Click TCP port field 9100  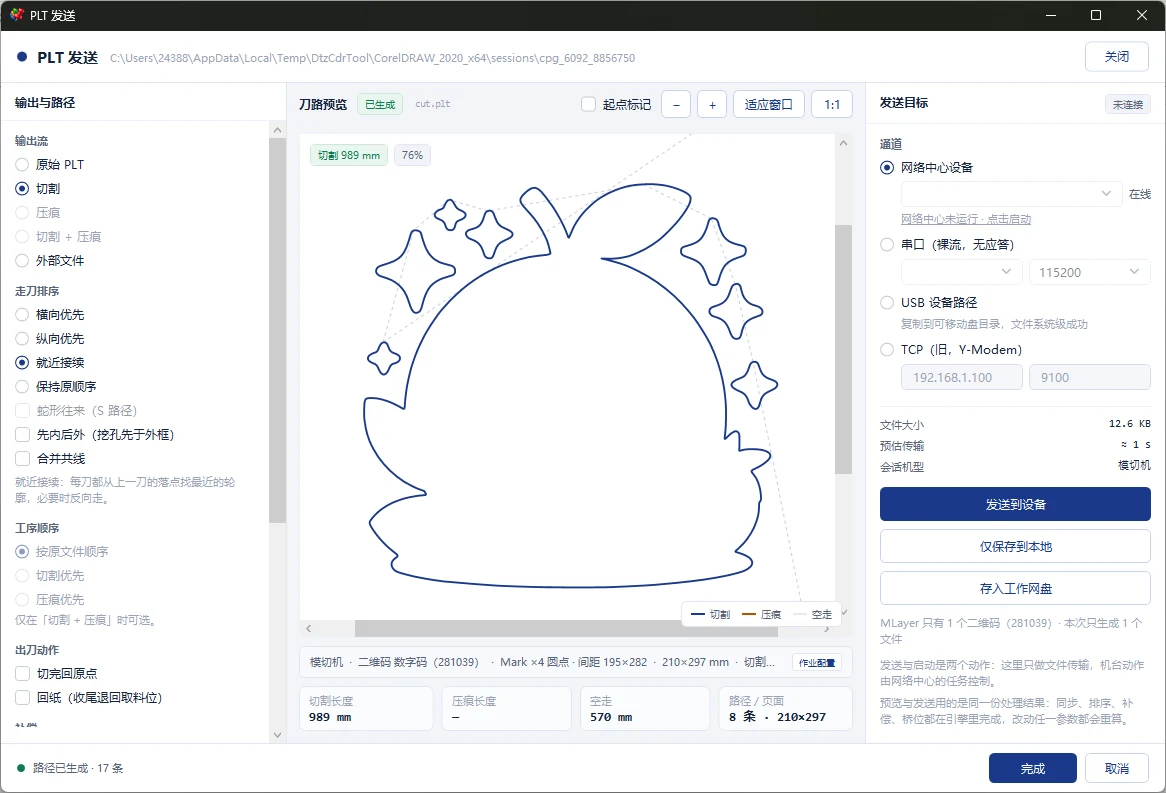1089,377
